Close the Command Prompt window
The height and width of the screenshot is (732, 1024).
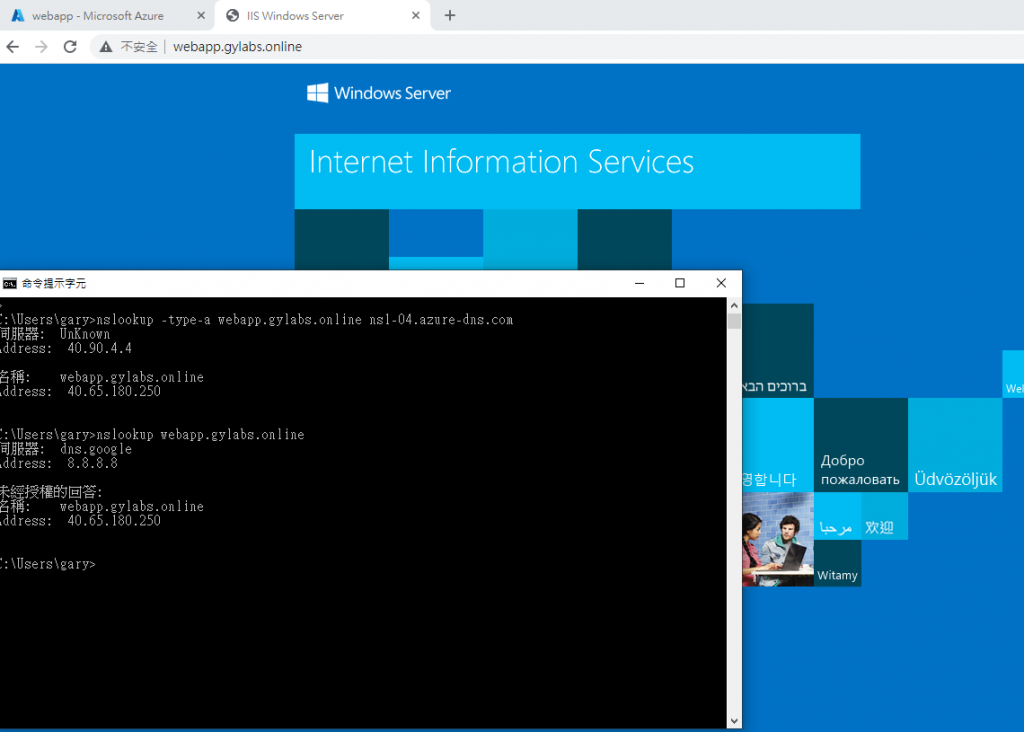[721, 283]
